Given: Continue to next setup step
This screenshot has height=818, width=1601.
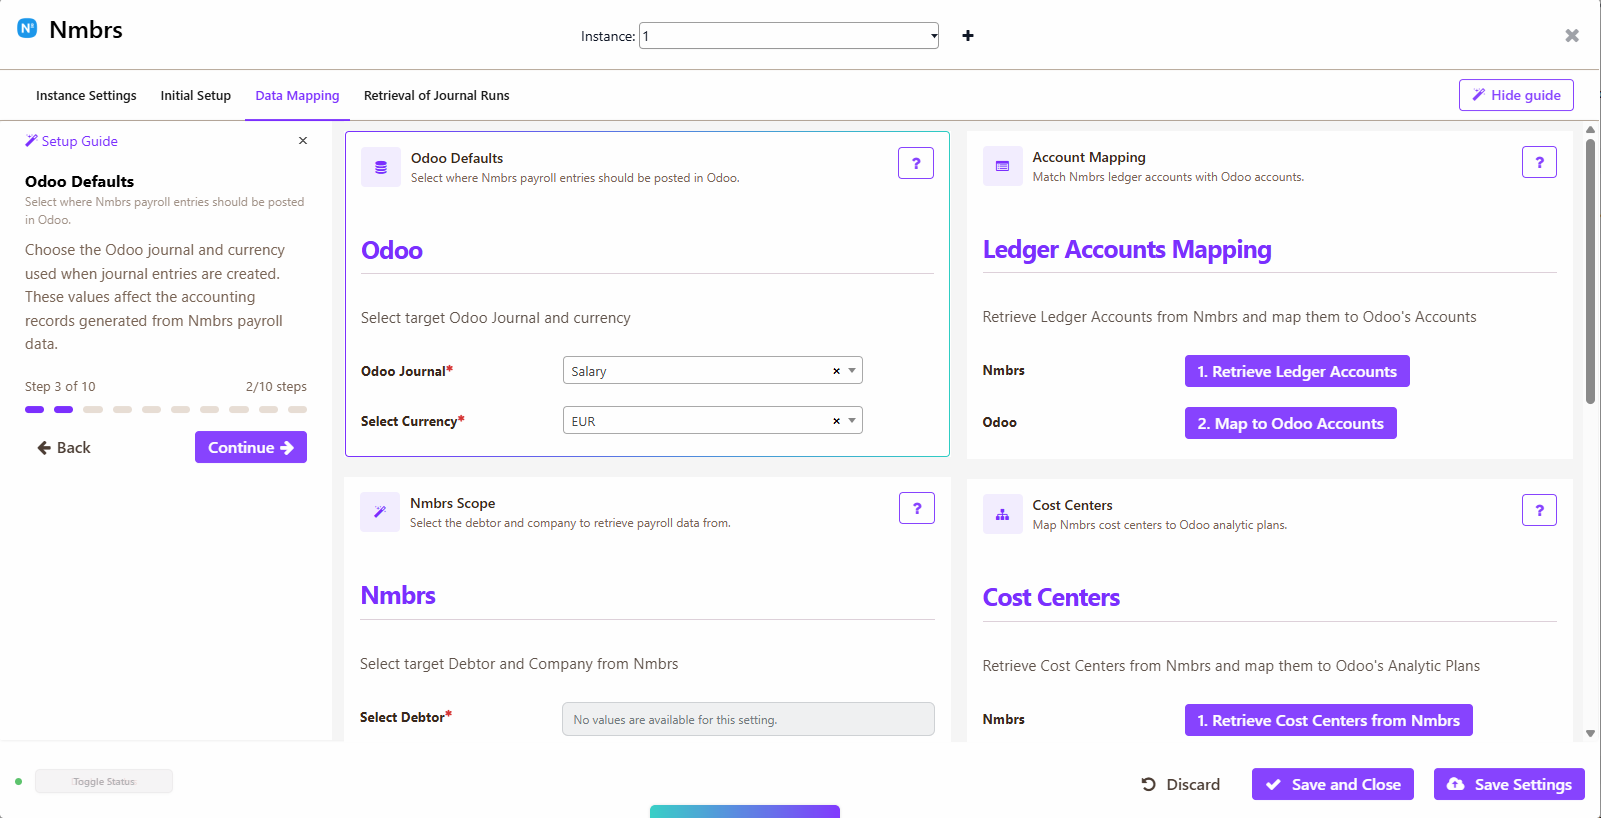Looking at the screenshot, I should 251,447.
